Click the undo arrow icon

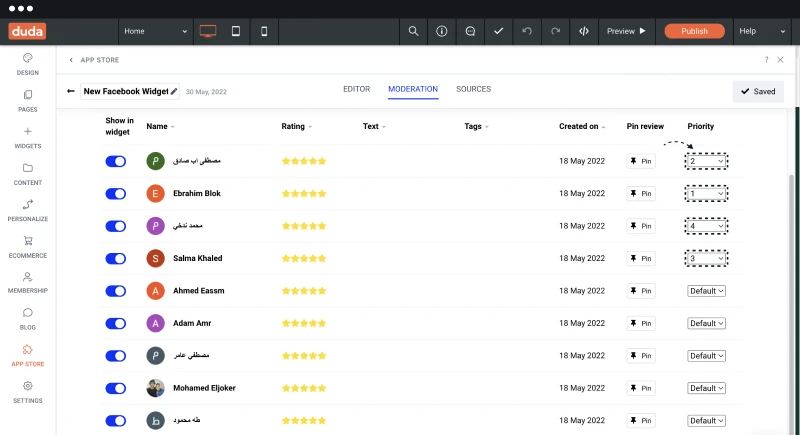527,31
